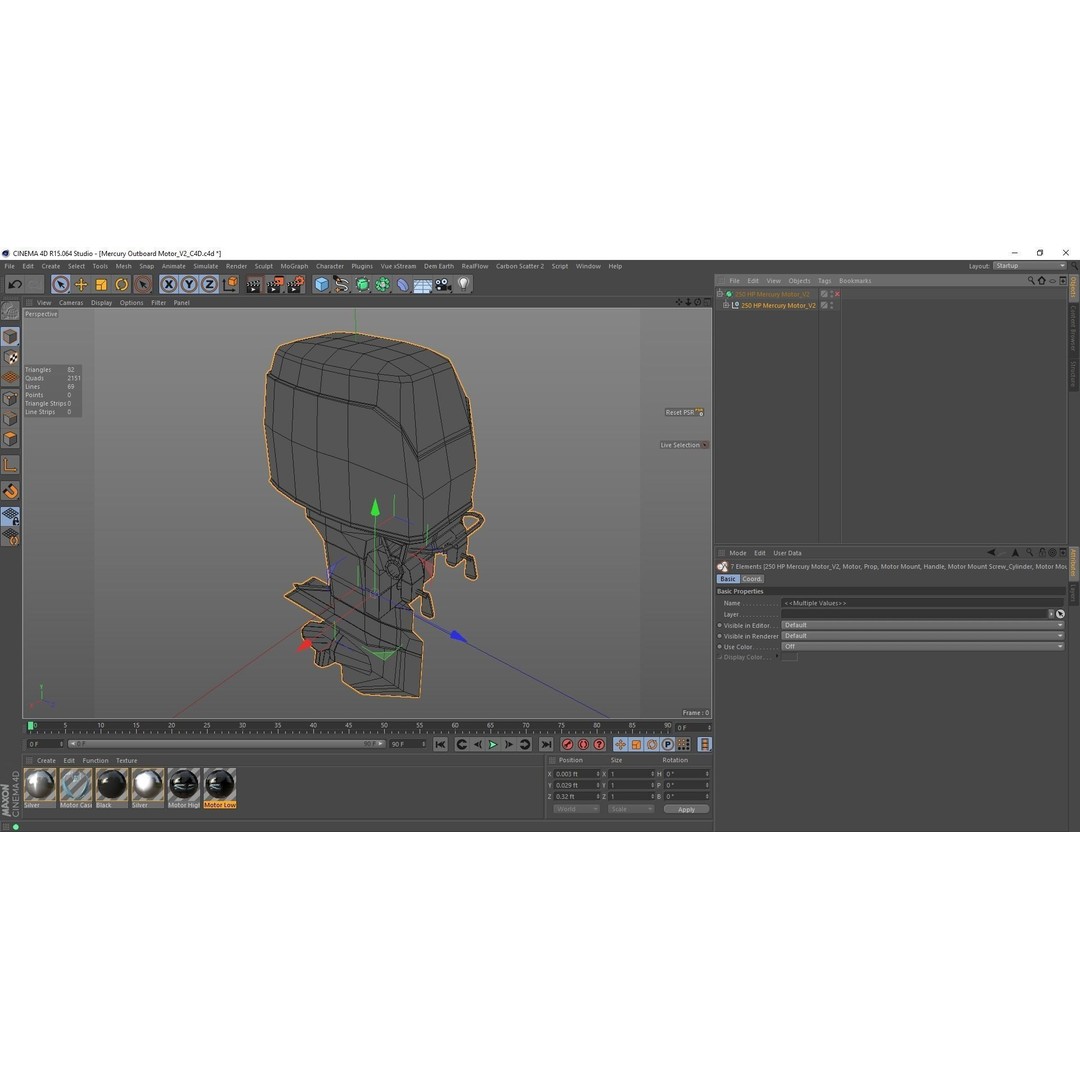Toggle the X axis lock
1080x1080 pixels.
(169, 284)
